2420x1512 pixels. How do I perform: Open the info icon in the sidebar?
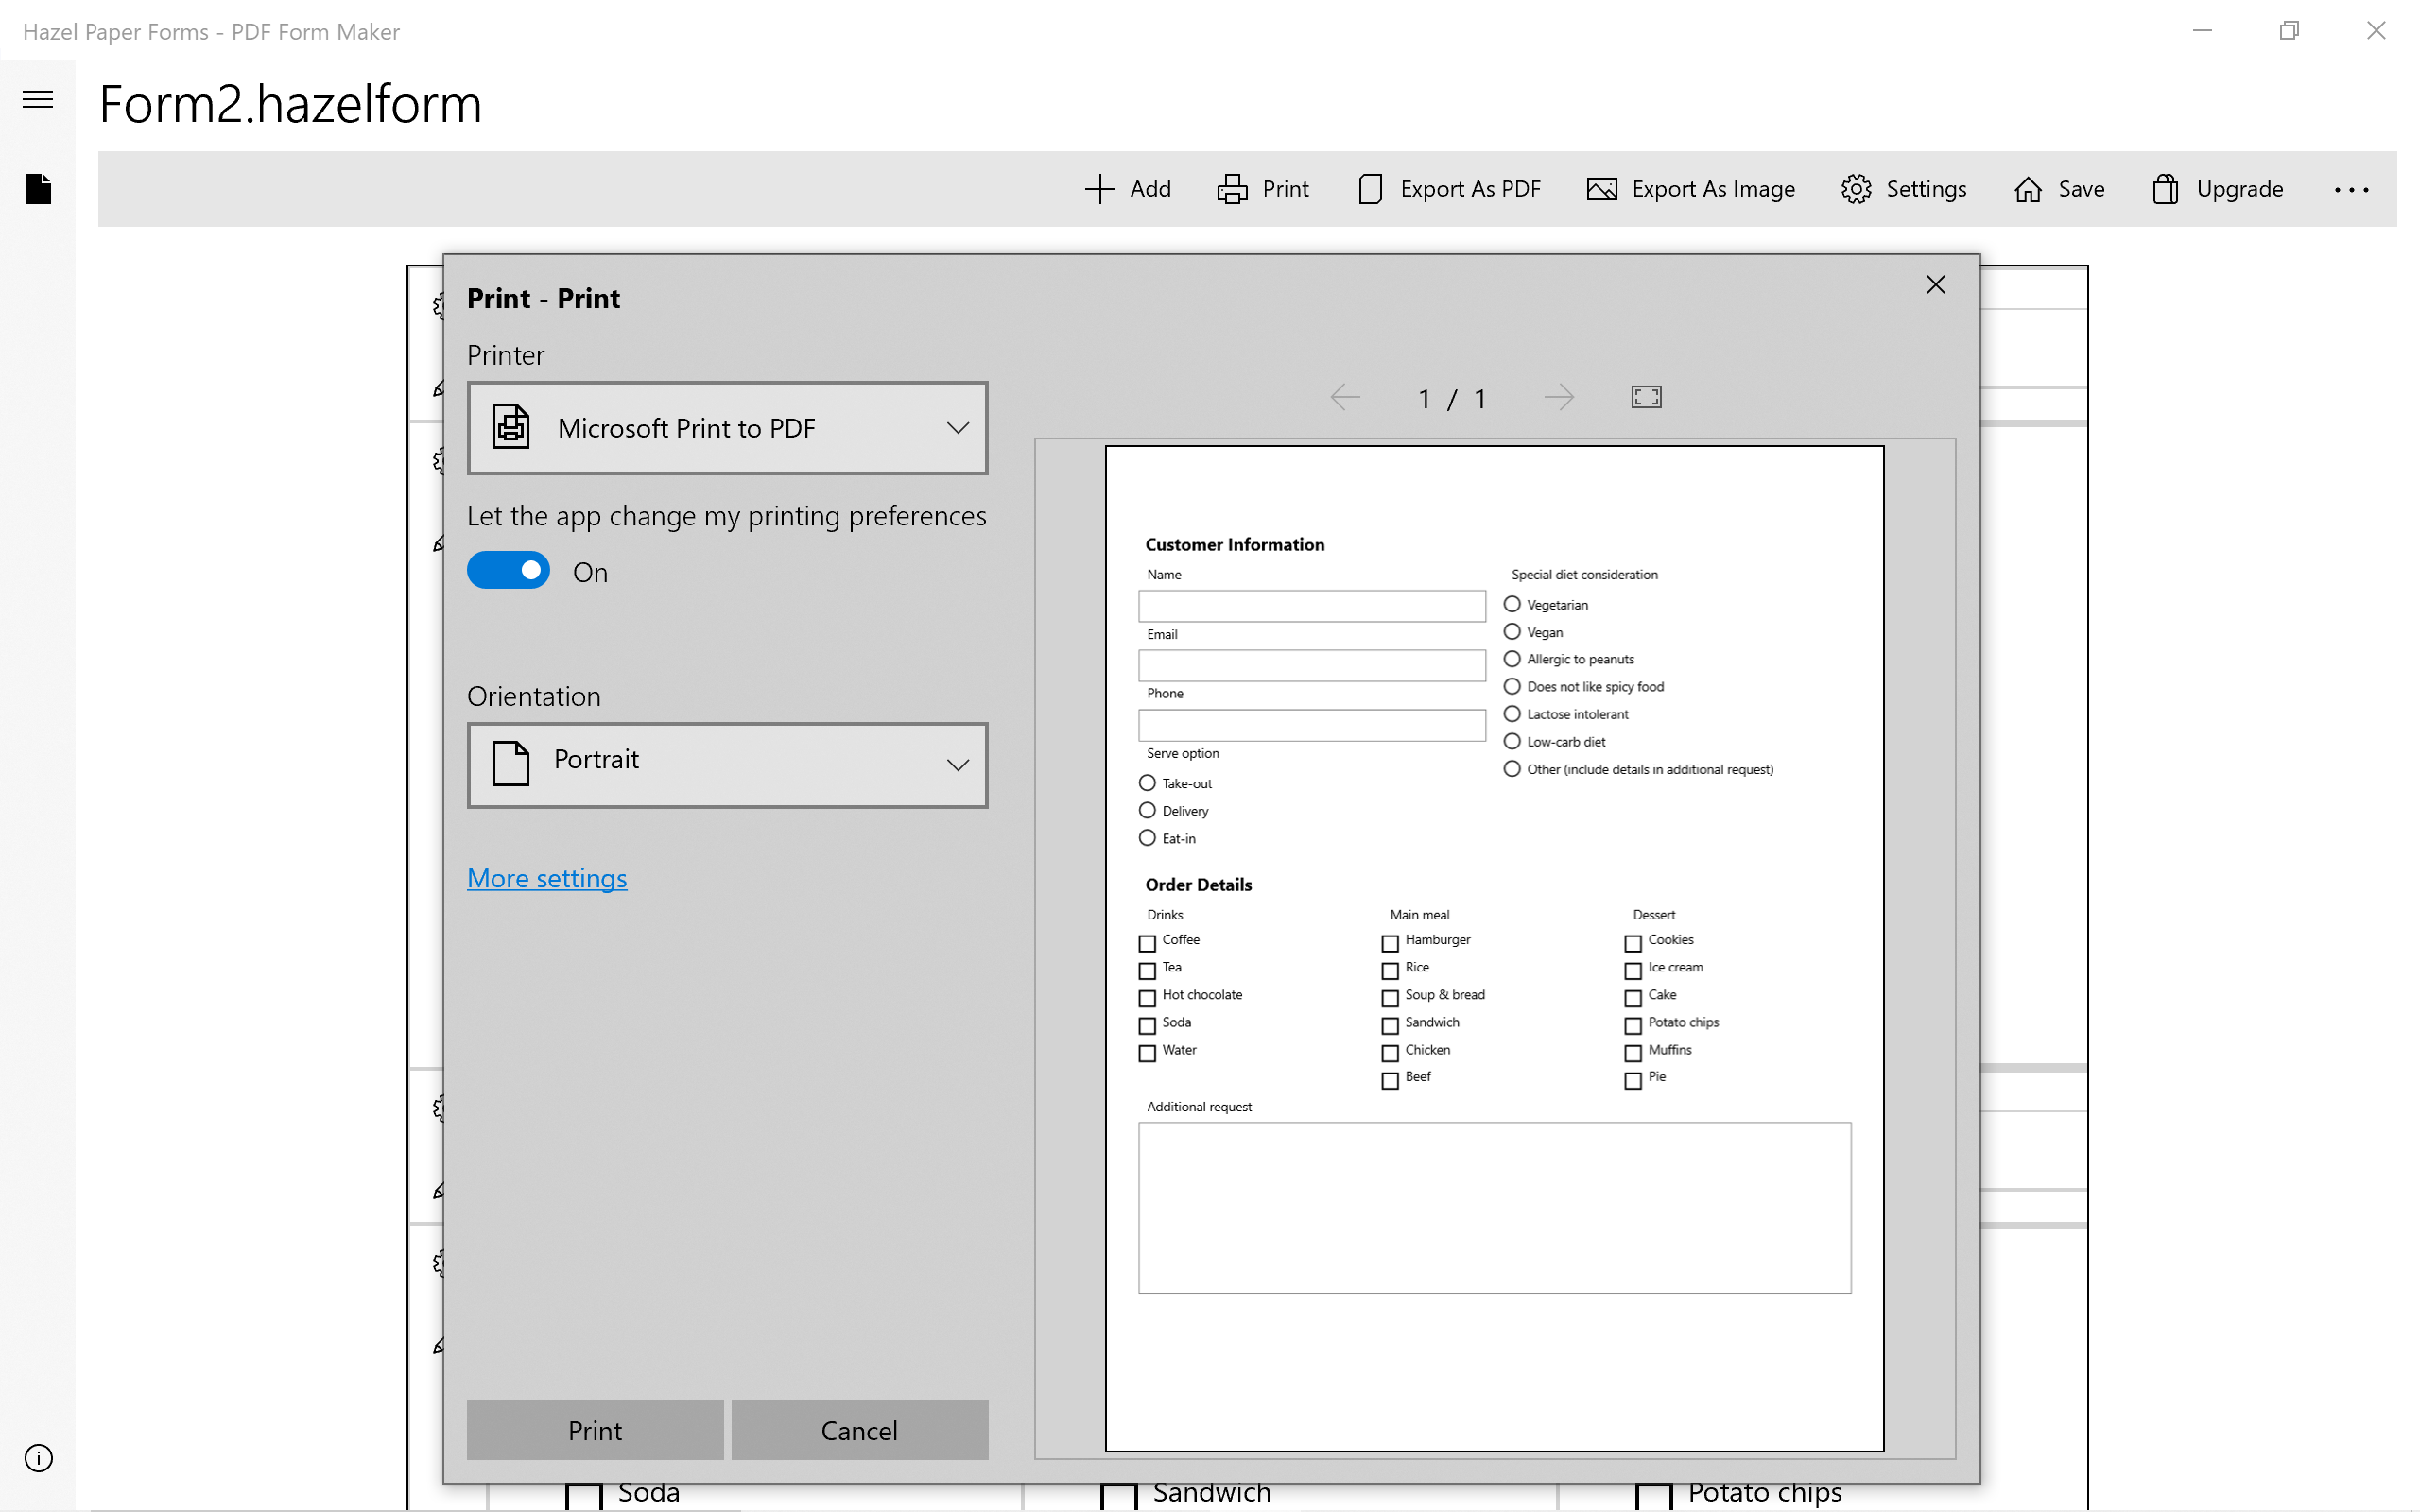click(x=38, y=1457)
